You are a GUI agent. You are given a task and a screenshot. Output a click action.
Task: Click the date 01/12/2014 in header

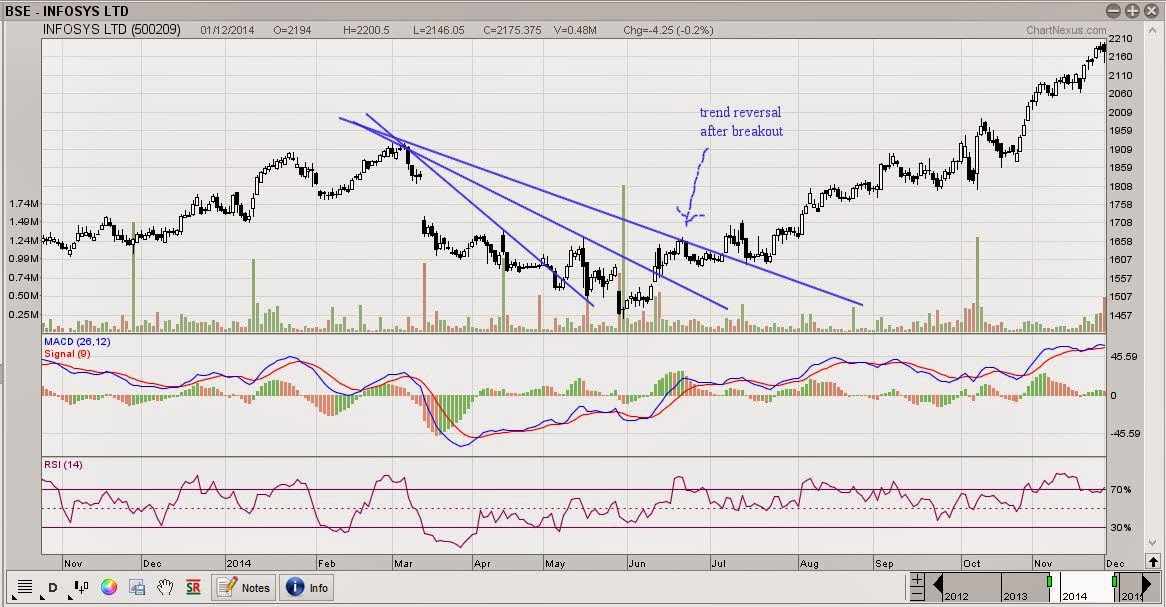click(228, 30)
